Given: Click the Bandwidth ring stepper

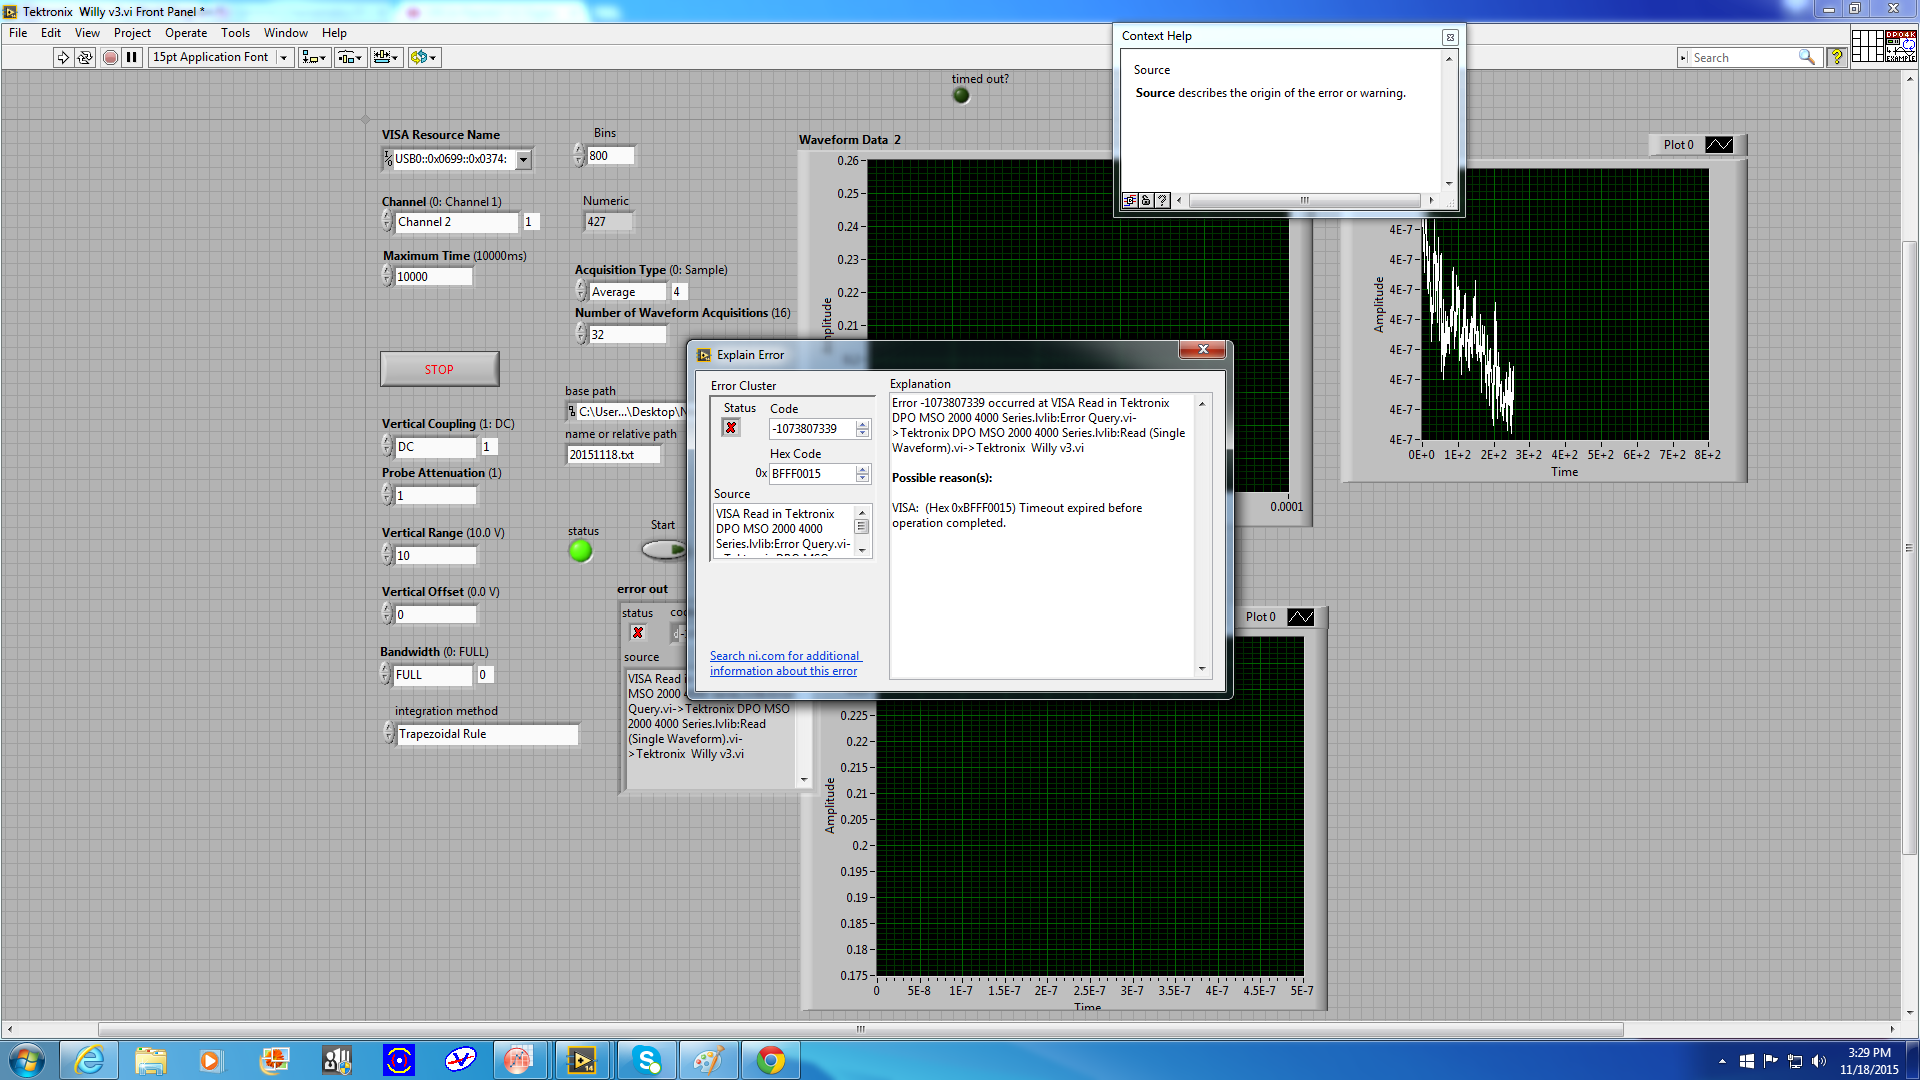Looking at the screenshot, I should [385, 674].
